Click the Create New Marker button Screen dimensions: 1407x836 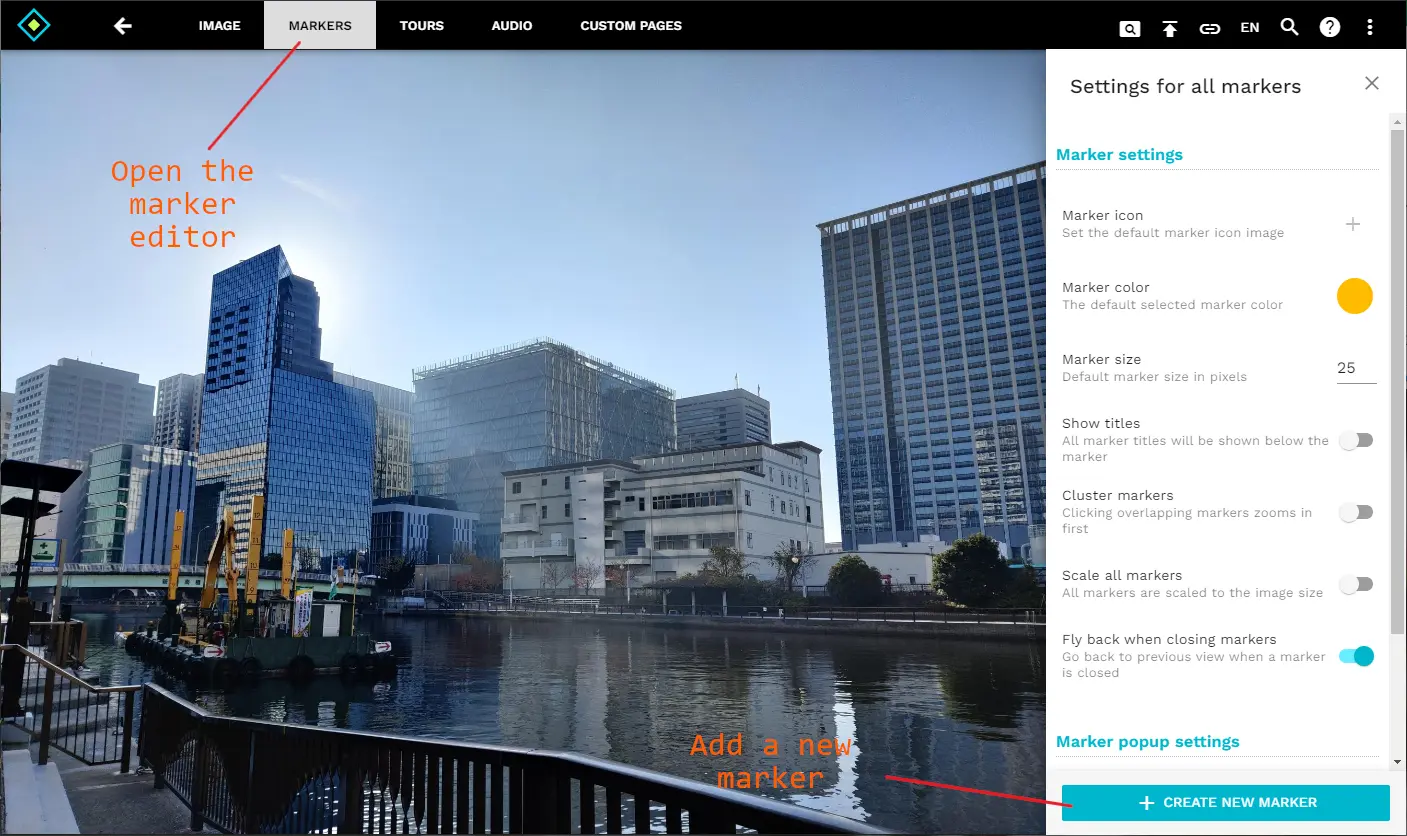click(1226, 802)
